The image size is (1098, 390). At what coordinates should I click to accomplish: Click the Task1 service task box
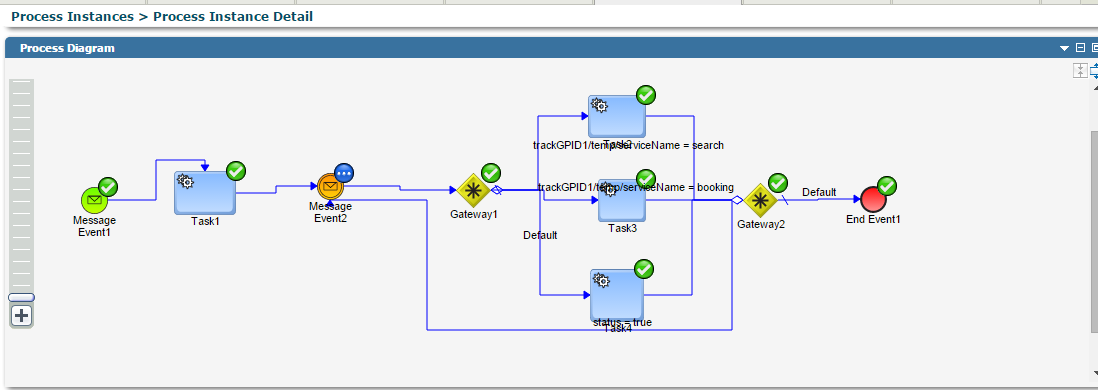coord(204,193)
